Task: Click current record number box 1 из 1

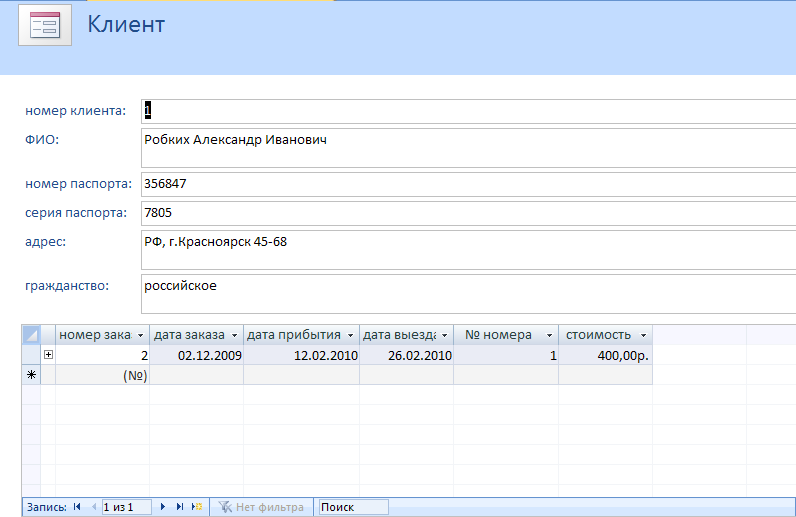Action: pyautogui.click(x=126, y=507)
